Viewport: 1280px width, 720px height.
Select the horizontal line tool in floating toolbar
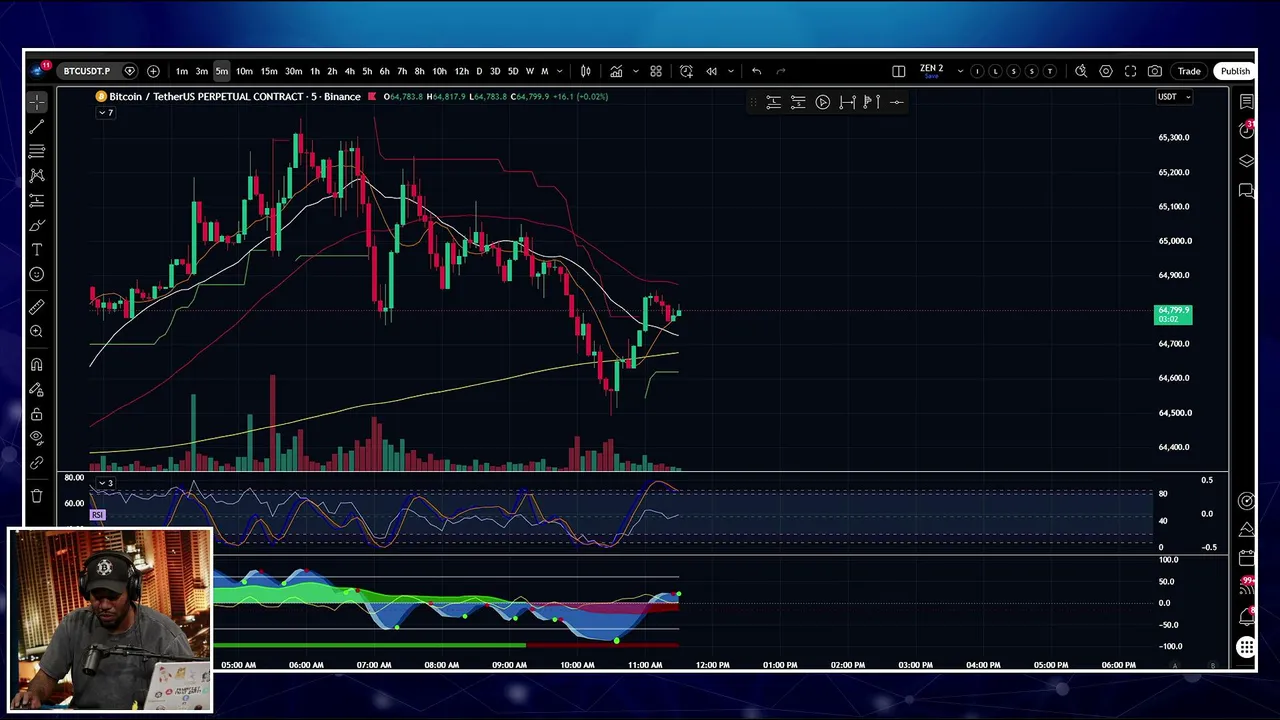[896, 102]
